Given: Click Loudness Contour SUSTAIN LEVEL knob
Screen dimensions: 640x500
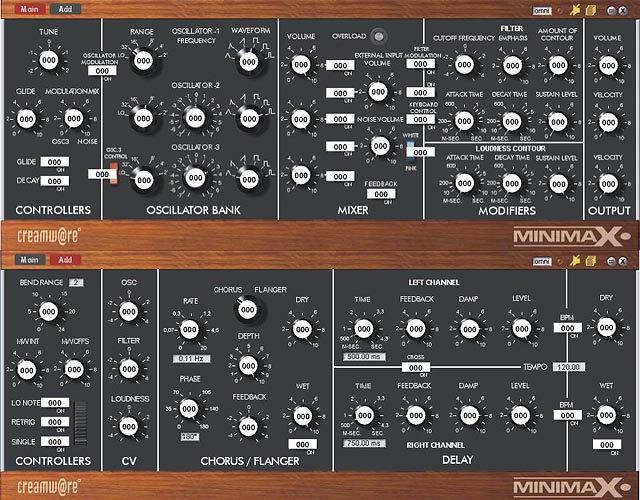Looking at the screenshot, I should coord(558,184).
